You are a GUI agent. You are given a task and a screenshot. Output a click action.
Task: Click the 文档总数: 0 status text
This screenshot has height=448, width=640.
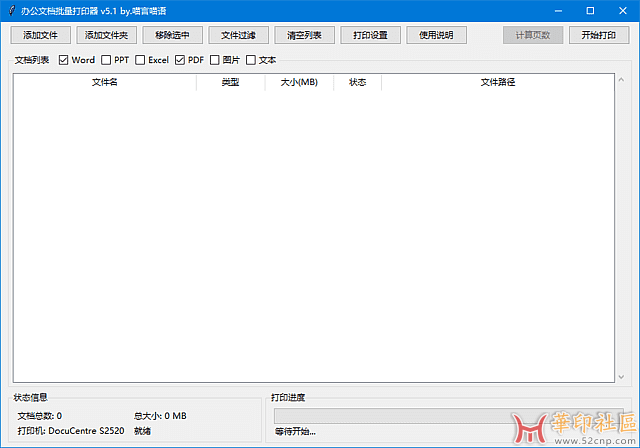(x=40, y=416)
